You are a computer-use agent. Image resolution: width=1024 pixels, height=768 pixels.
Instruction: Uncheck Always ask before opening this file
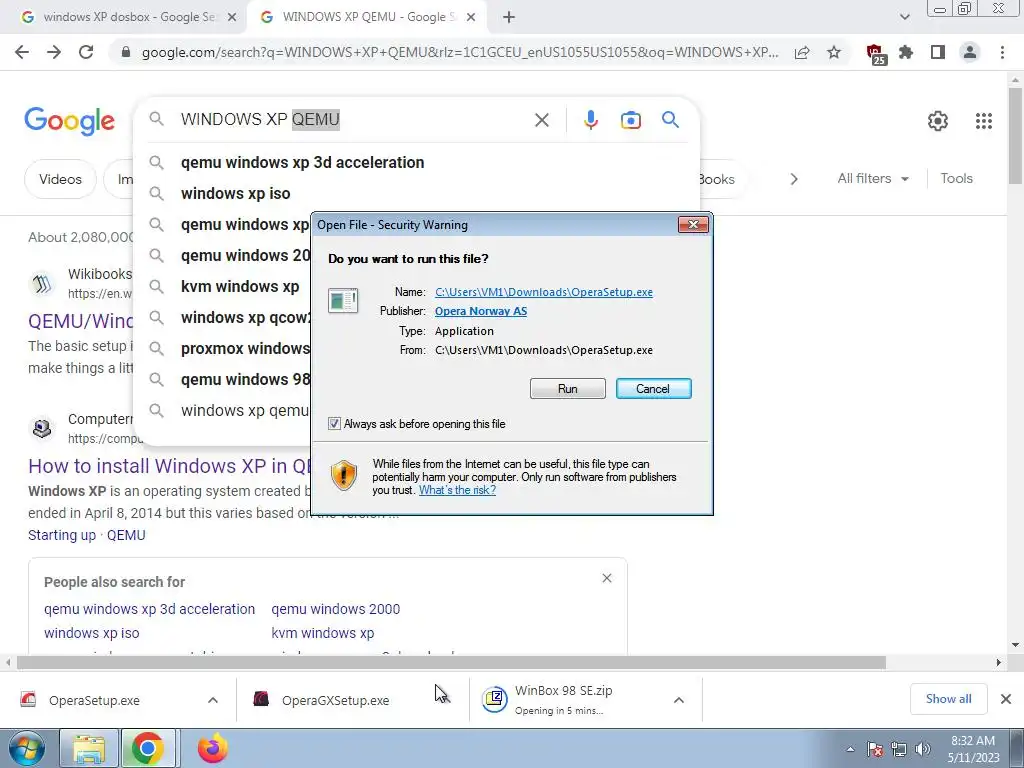pyautogui.click(x=334, y=424)
